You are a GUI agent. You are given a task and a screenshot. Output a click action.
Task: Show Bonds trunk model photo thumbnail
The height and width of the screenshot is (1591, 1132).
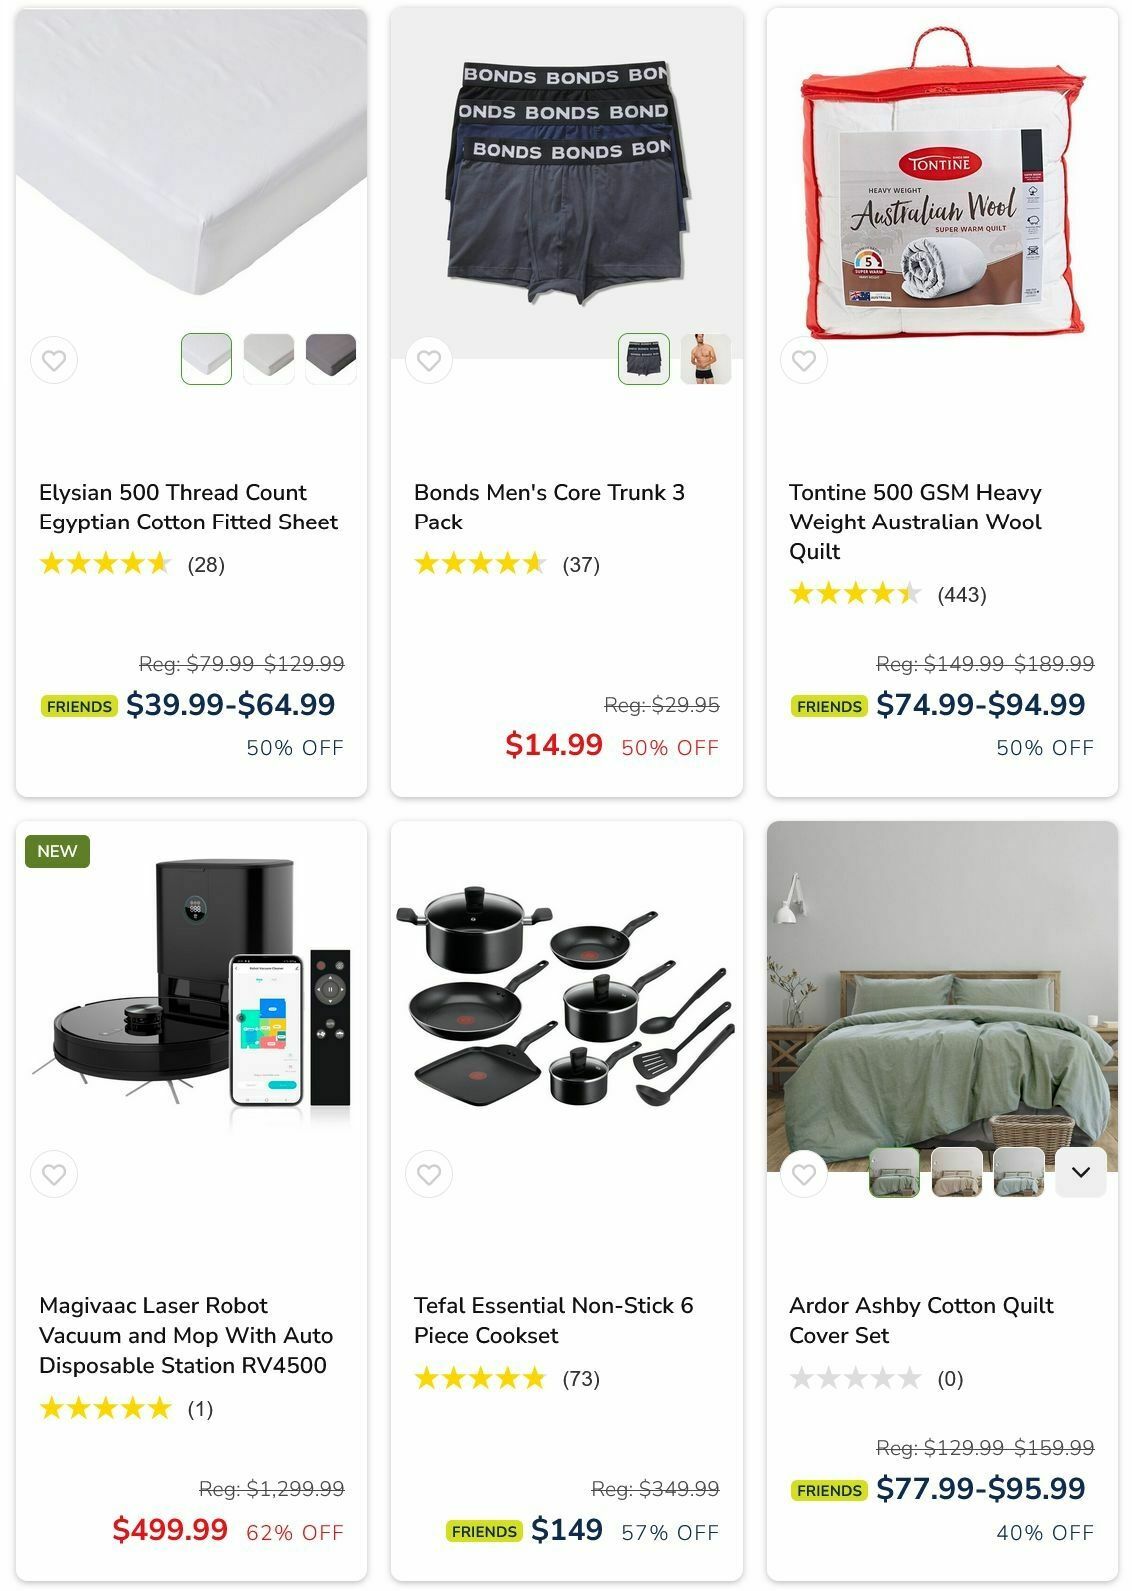tap(706, 359)
